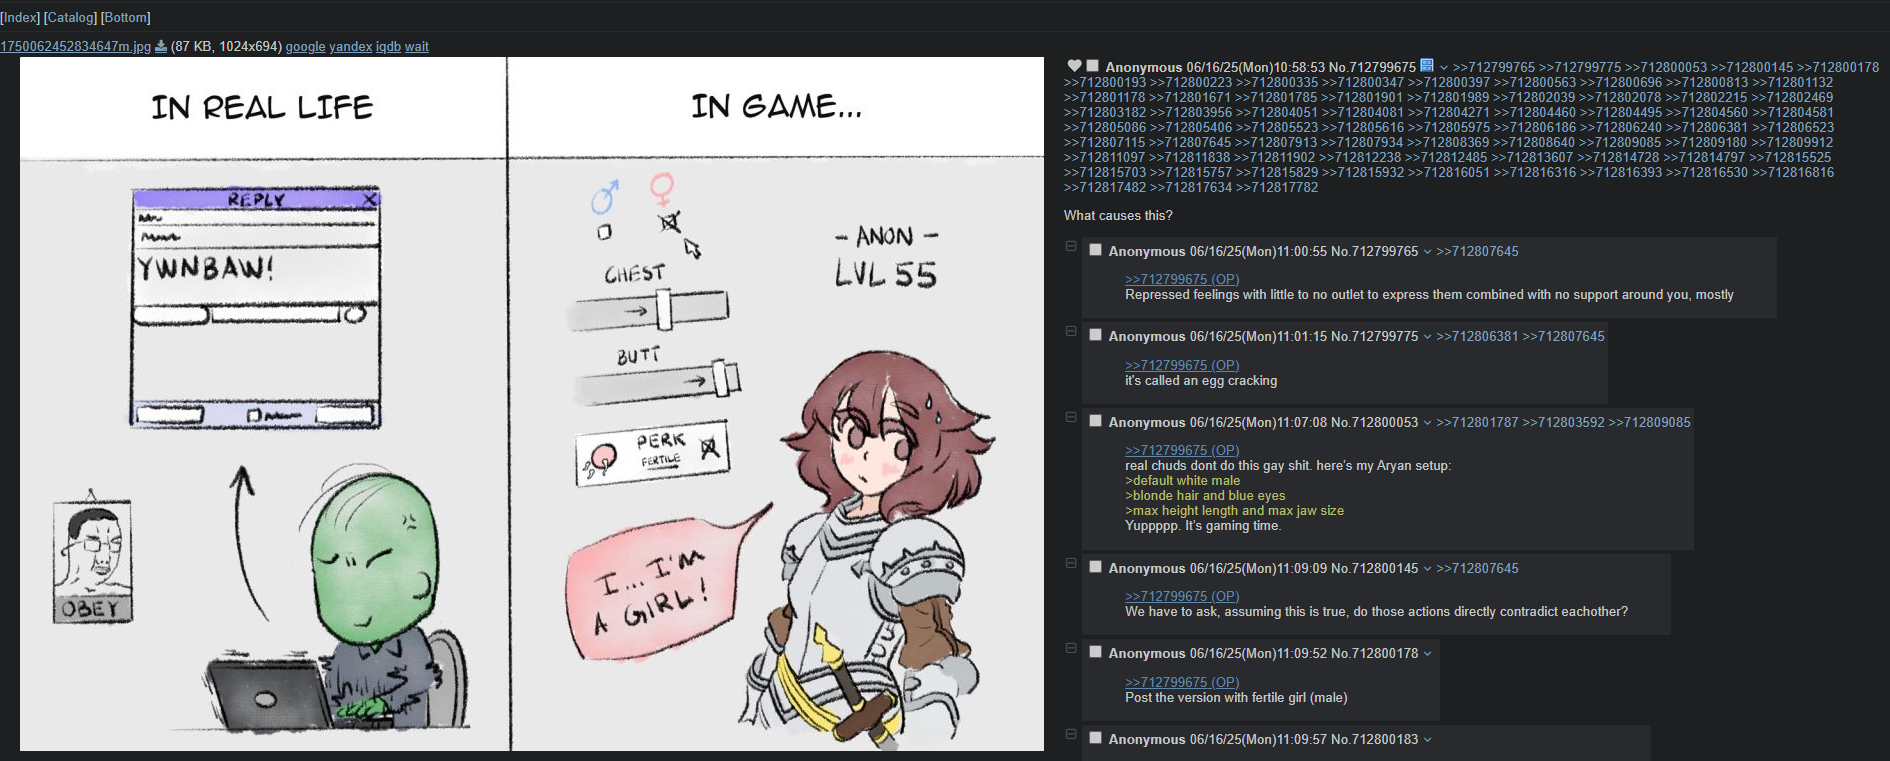Image resolution: width=1890 pixels, height=761 pixels.
Task: Open the [Catalog] navigation link
Action: (x=70, y=18)
